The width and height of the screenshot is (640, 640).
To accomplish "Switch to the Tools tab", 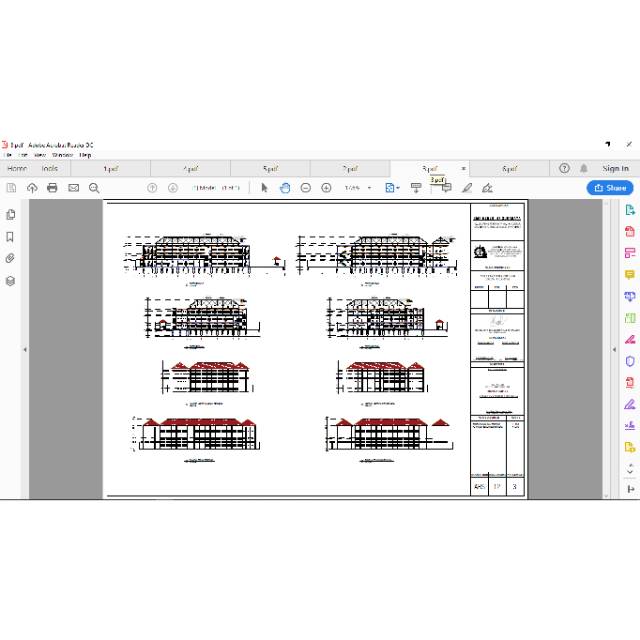I will pyautogui.click(x=49, y=169).
